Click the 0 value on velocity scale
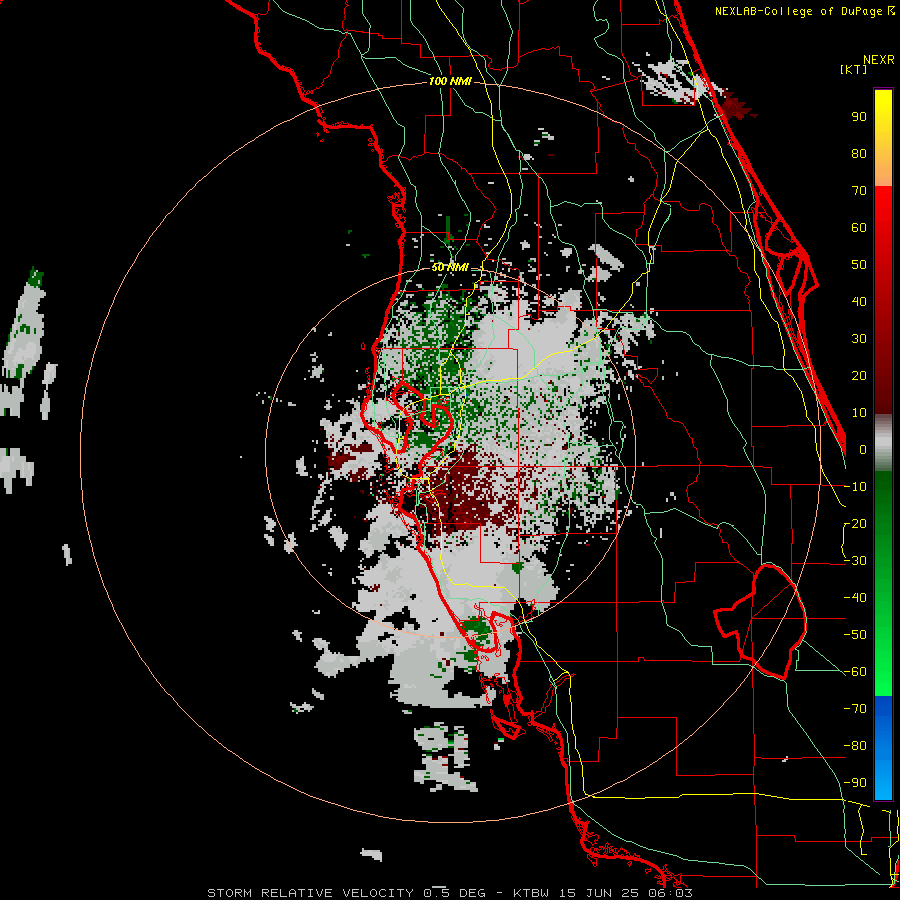Image resolution: width=900 pixels, height=900 pixels. pyautogui.click(x=863, y=450)
